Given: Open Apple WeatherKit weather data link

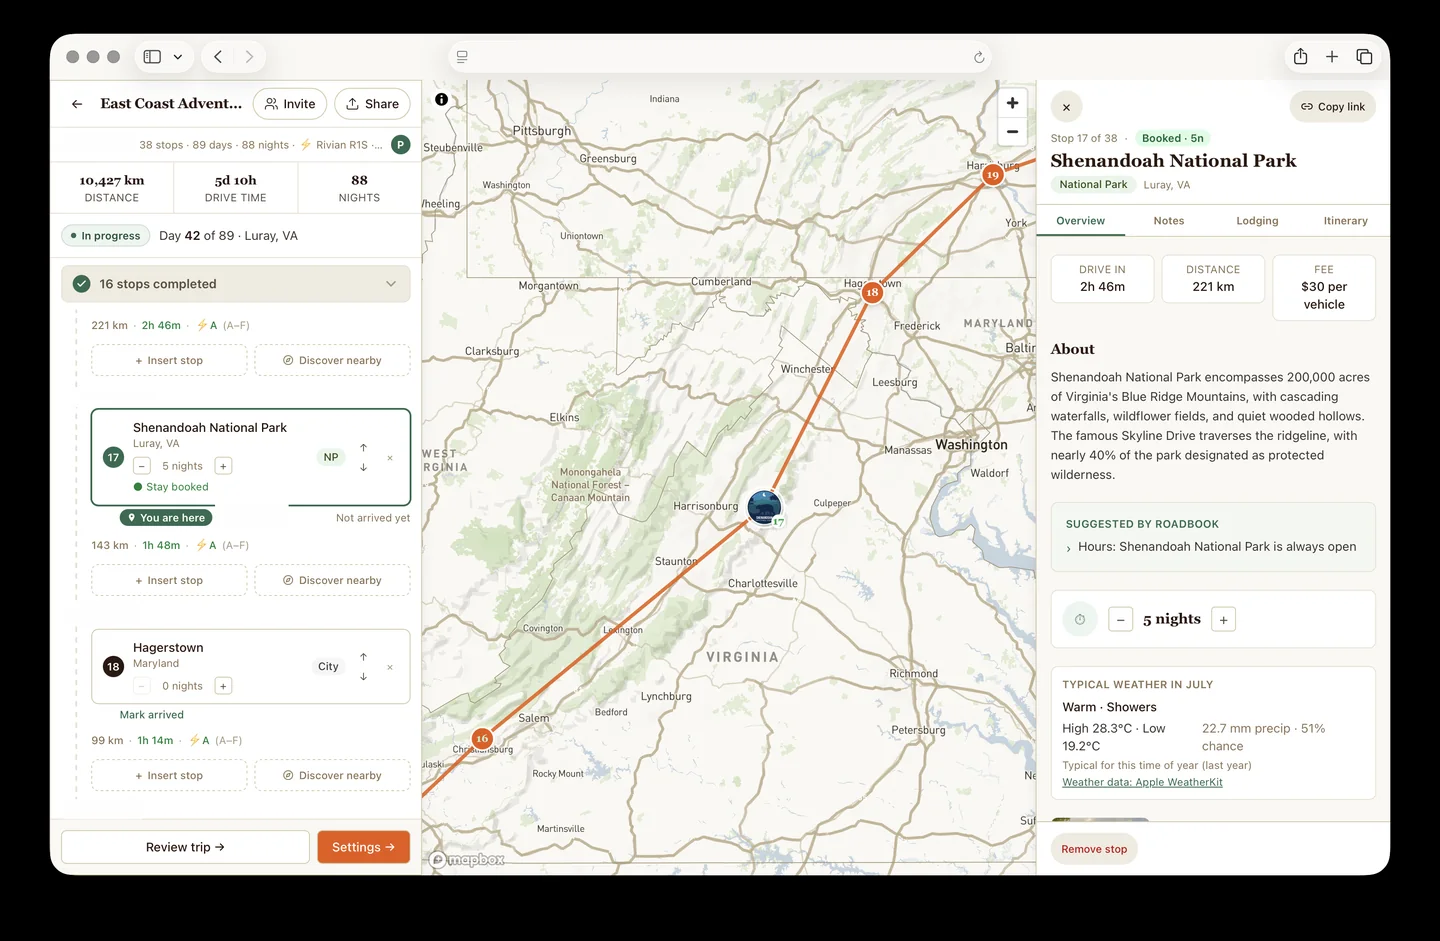Looking at the screenshot, I should [1142, 783].
